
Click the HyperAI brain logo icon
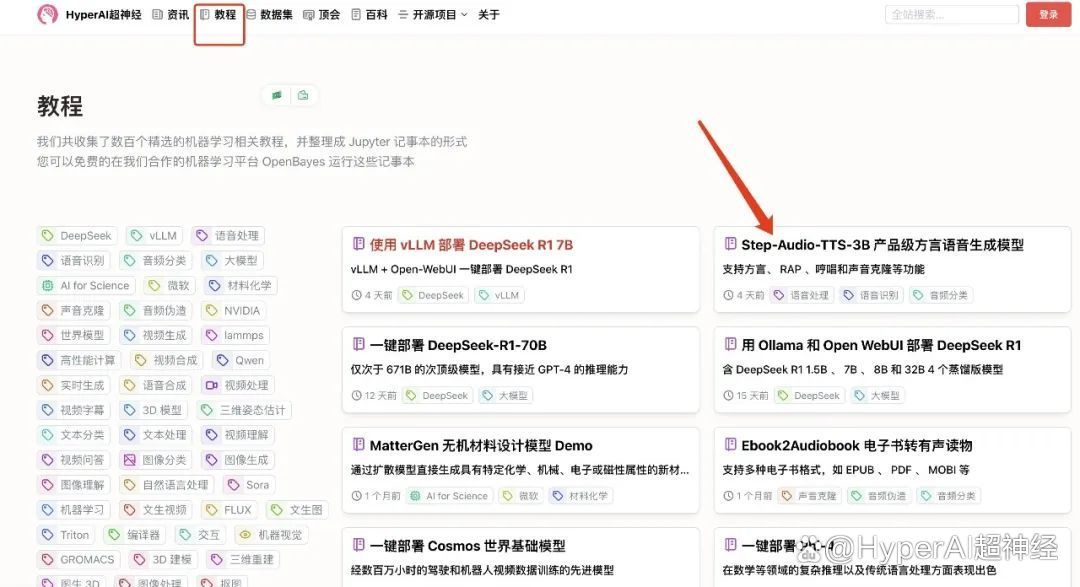pos(47,15)
